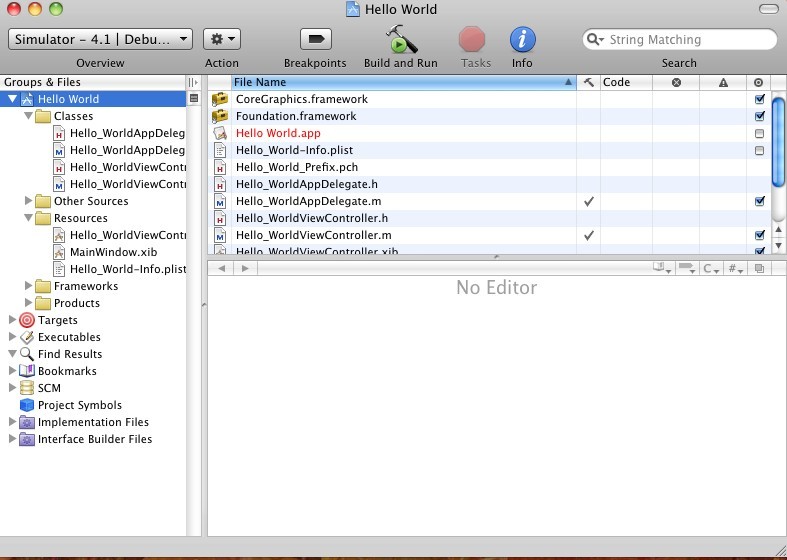Click the sidebar column split icon
Screen dimensions: 787x560
coord(193,82)
